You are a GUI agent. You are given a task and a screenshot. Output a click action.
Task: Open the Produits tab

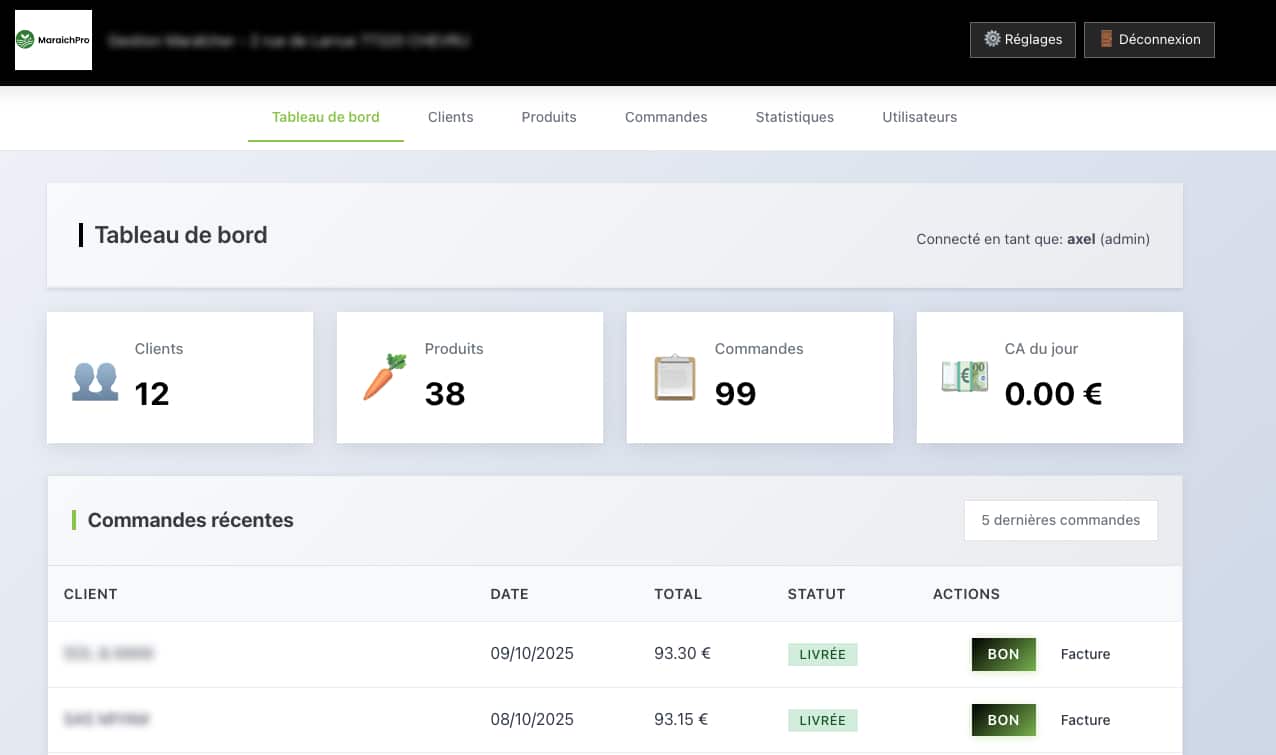click(x=549, y=117)
